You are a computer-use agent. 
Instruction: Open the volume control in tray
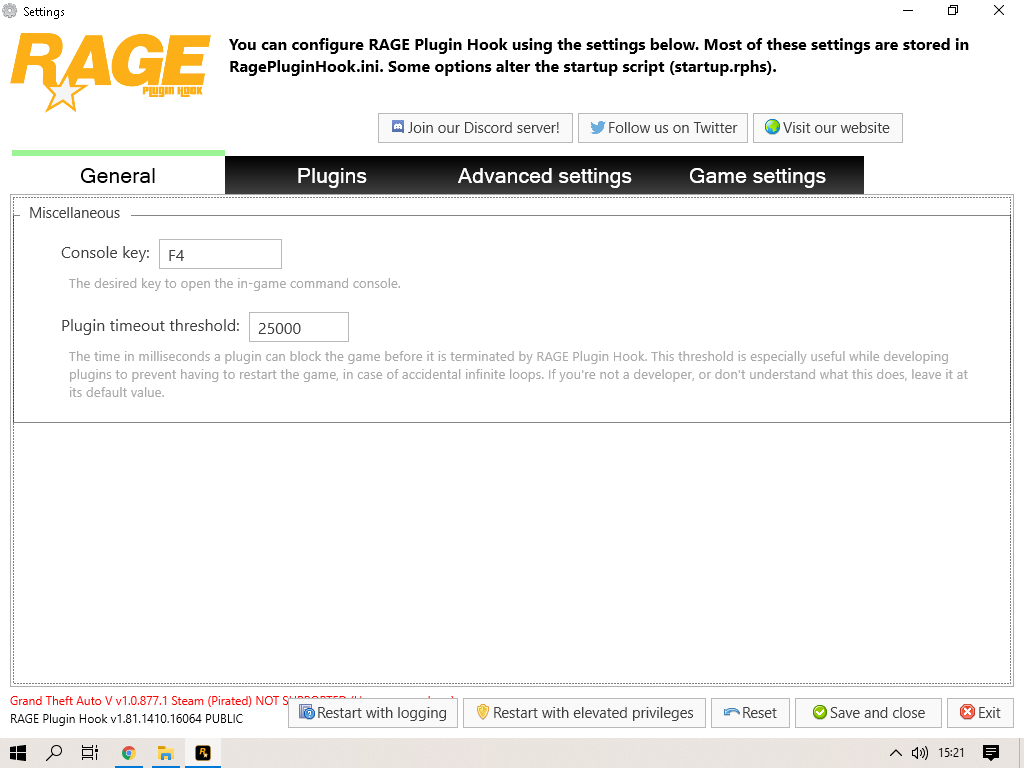coord(920,753)
